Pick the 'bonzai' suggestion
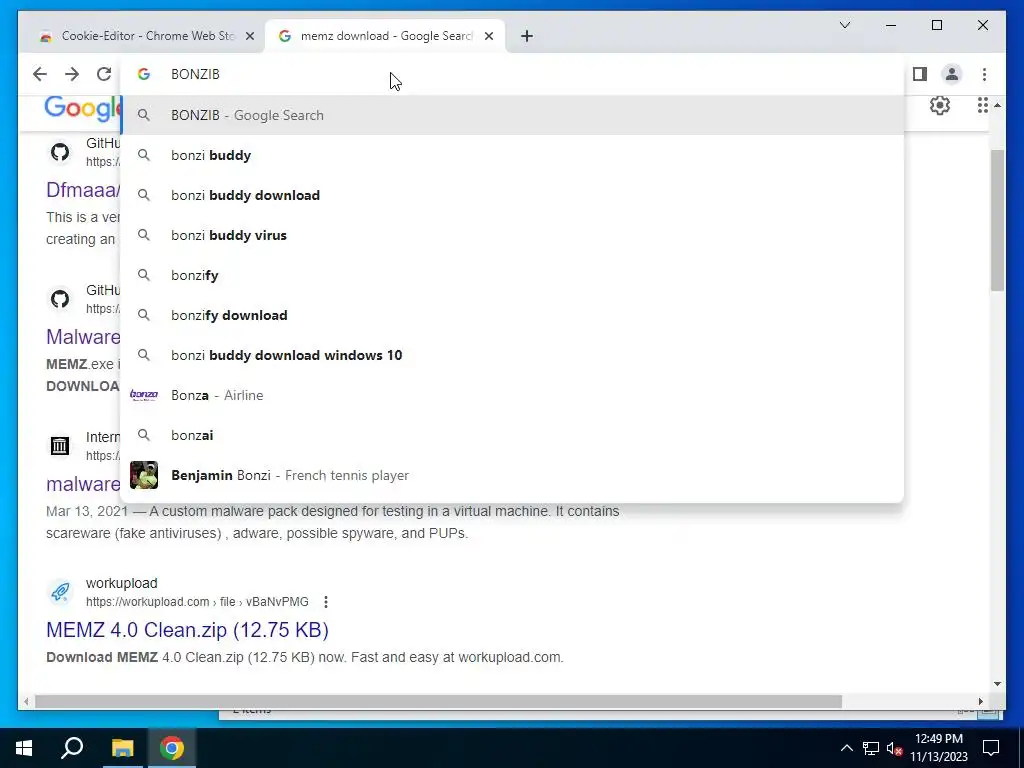 click(x=513, y=435)
